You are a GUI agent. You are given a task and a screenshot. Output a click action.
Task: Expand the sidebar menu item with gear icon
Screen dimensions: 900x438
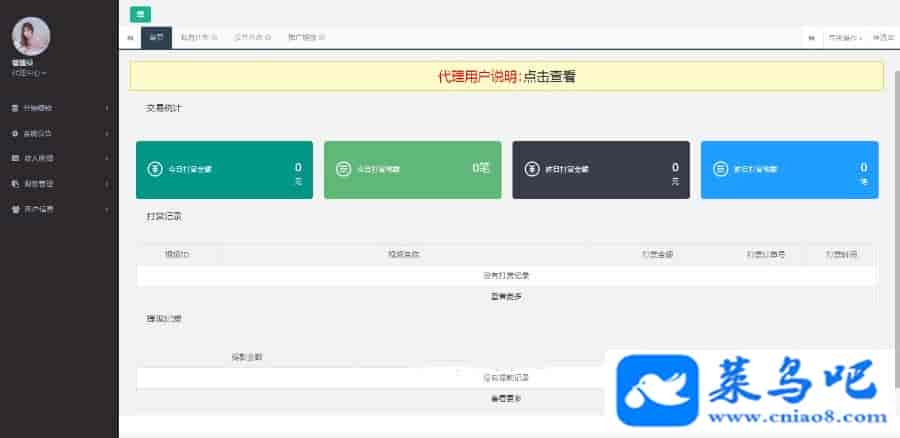click(59, 133)
